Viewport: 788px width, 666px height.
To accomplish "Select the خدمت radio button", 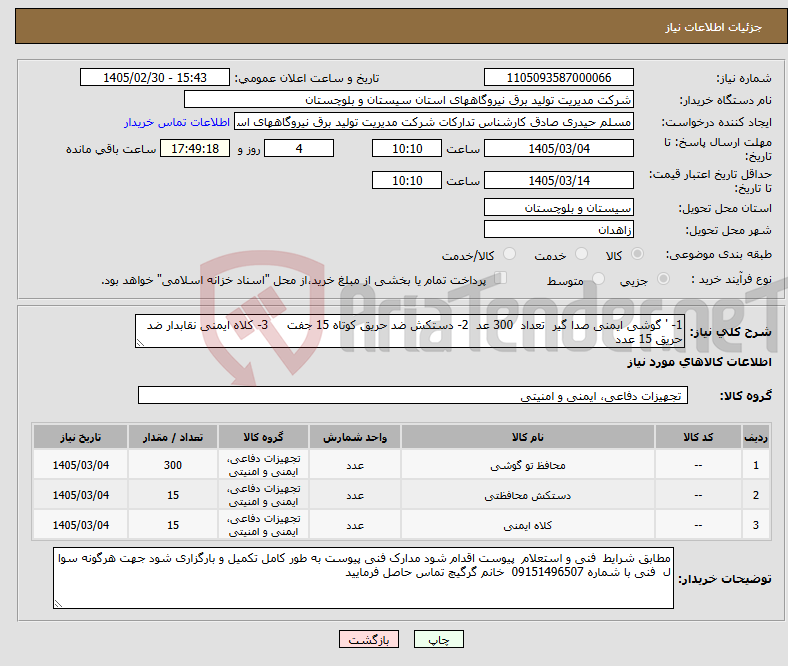I will 581,254.
